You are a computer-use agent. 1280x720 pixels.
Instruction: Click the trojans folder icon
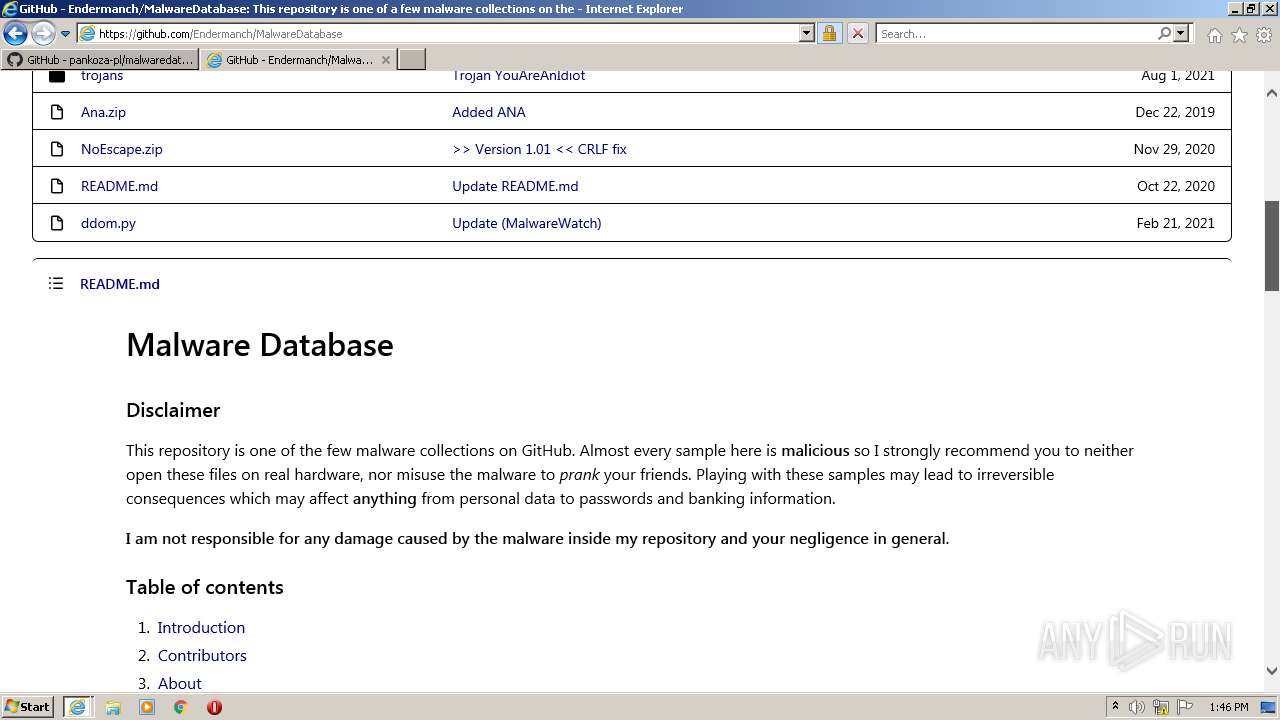click(57, 76)
